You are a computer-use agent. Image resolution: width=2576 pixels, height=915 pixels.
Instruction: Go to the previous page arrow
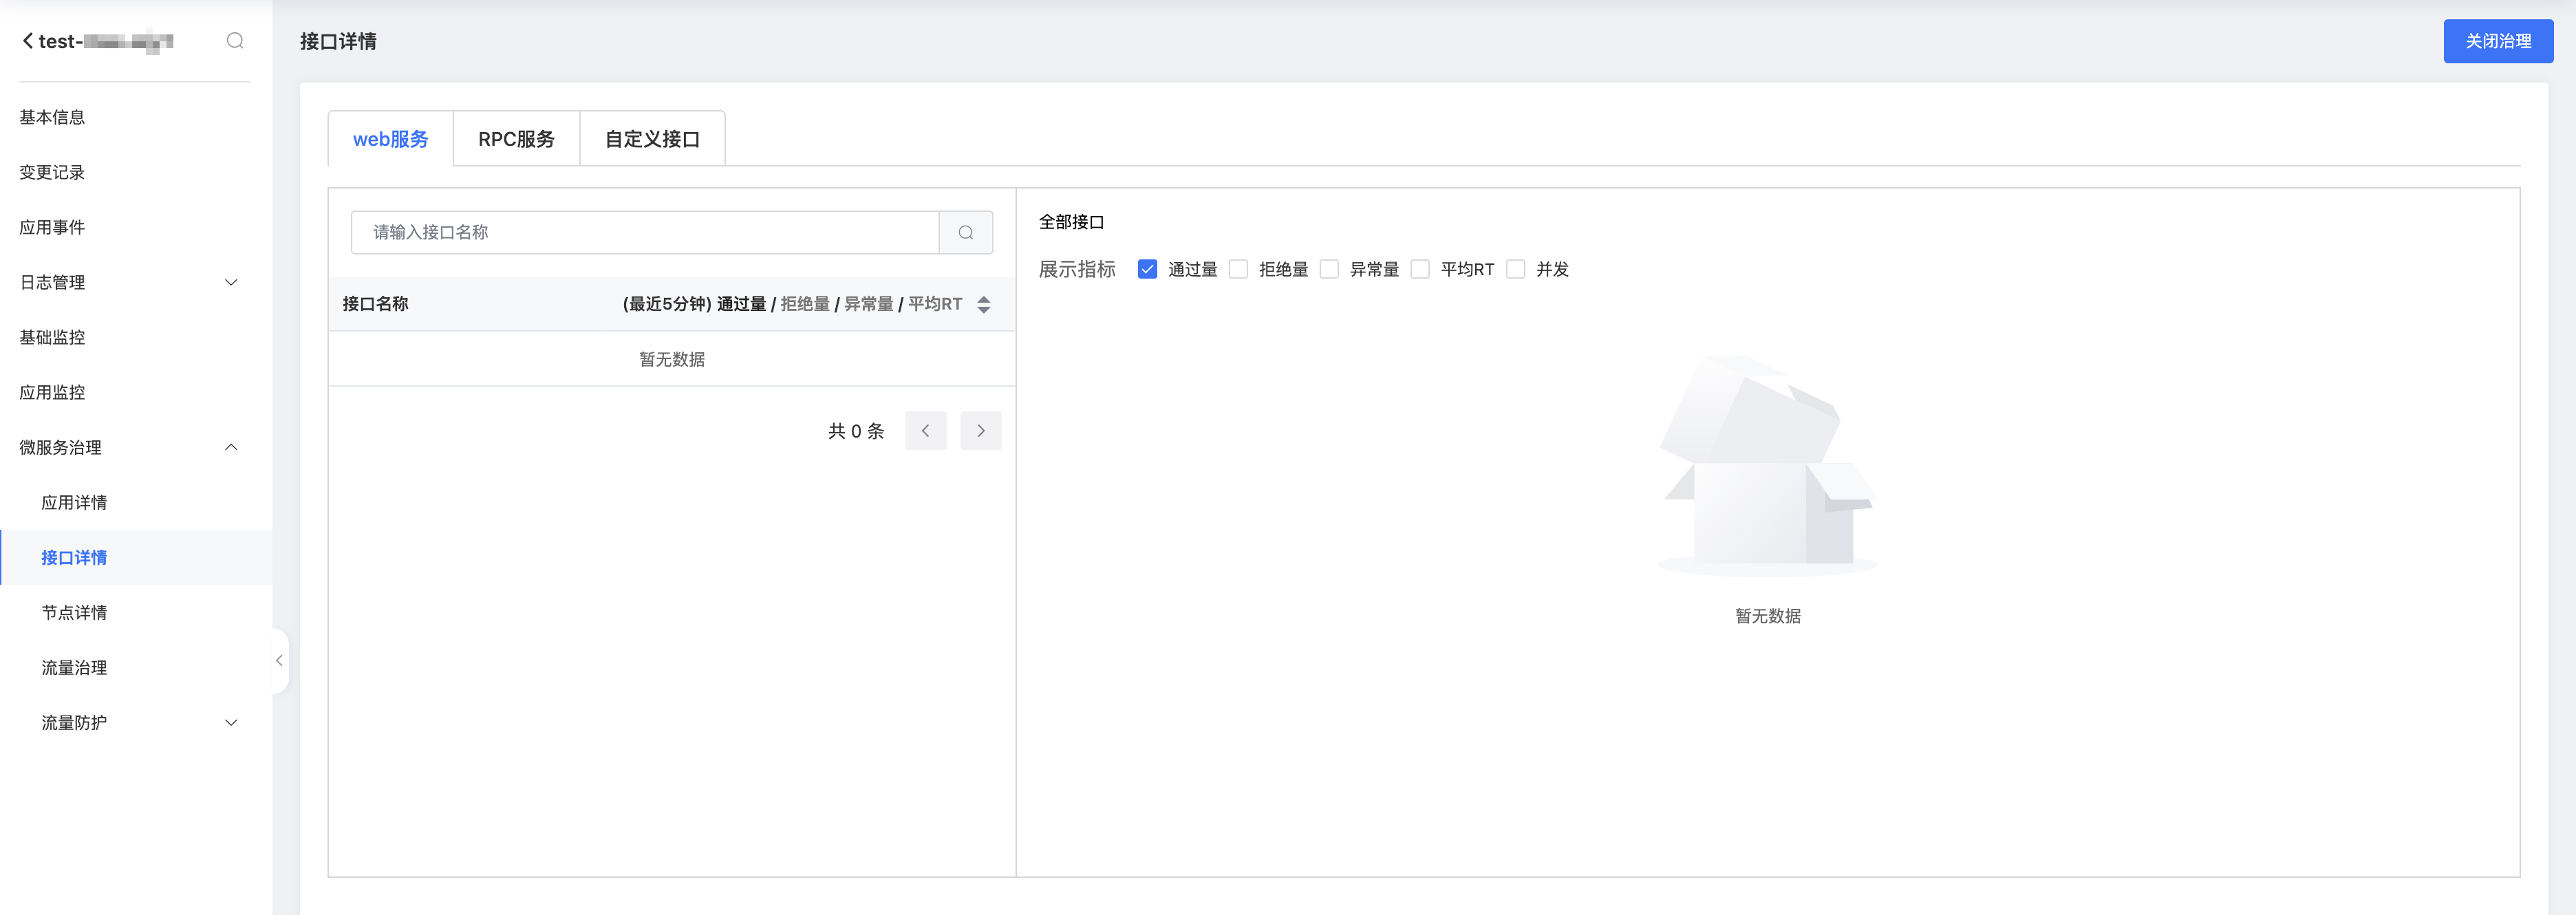click(x=925, y=431)
